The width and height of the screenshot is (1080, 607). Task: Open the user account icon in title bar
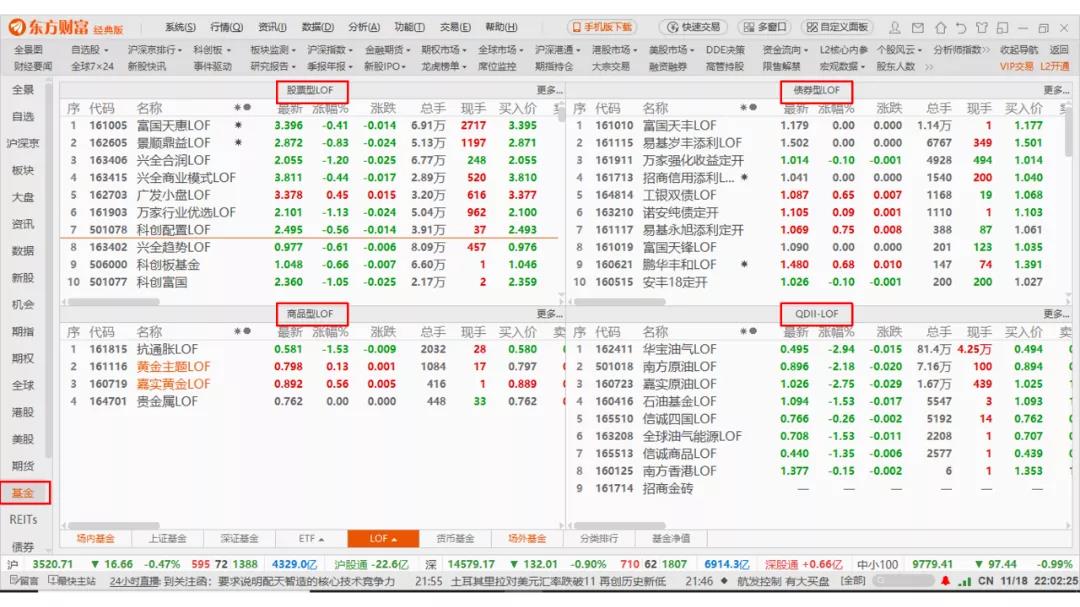pos(895,28)
